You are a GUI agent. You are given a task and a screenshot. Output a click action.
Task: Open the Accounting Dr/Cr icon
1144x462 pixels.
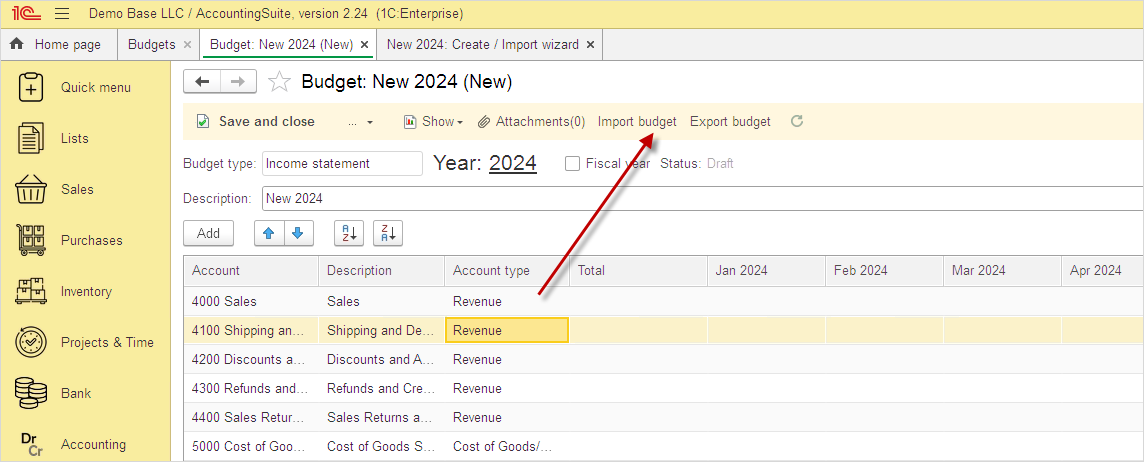[30, 444]
